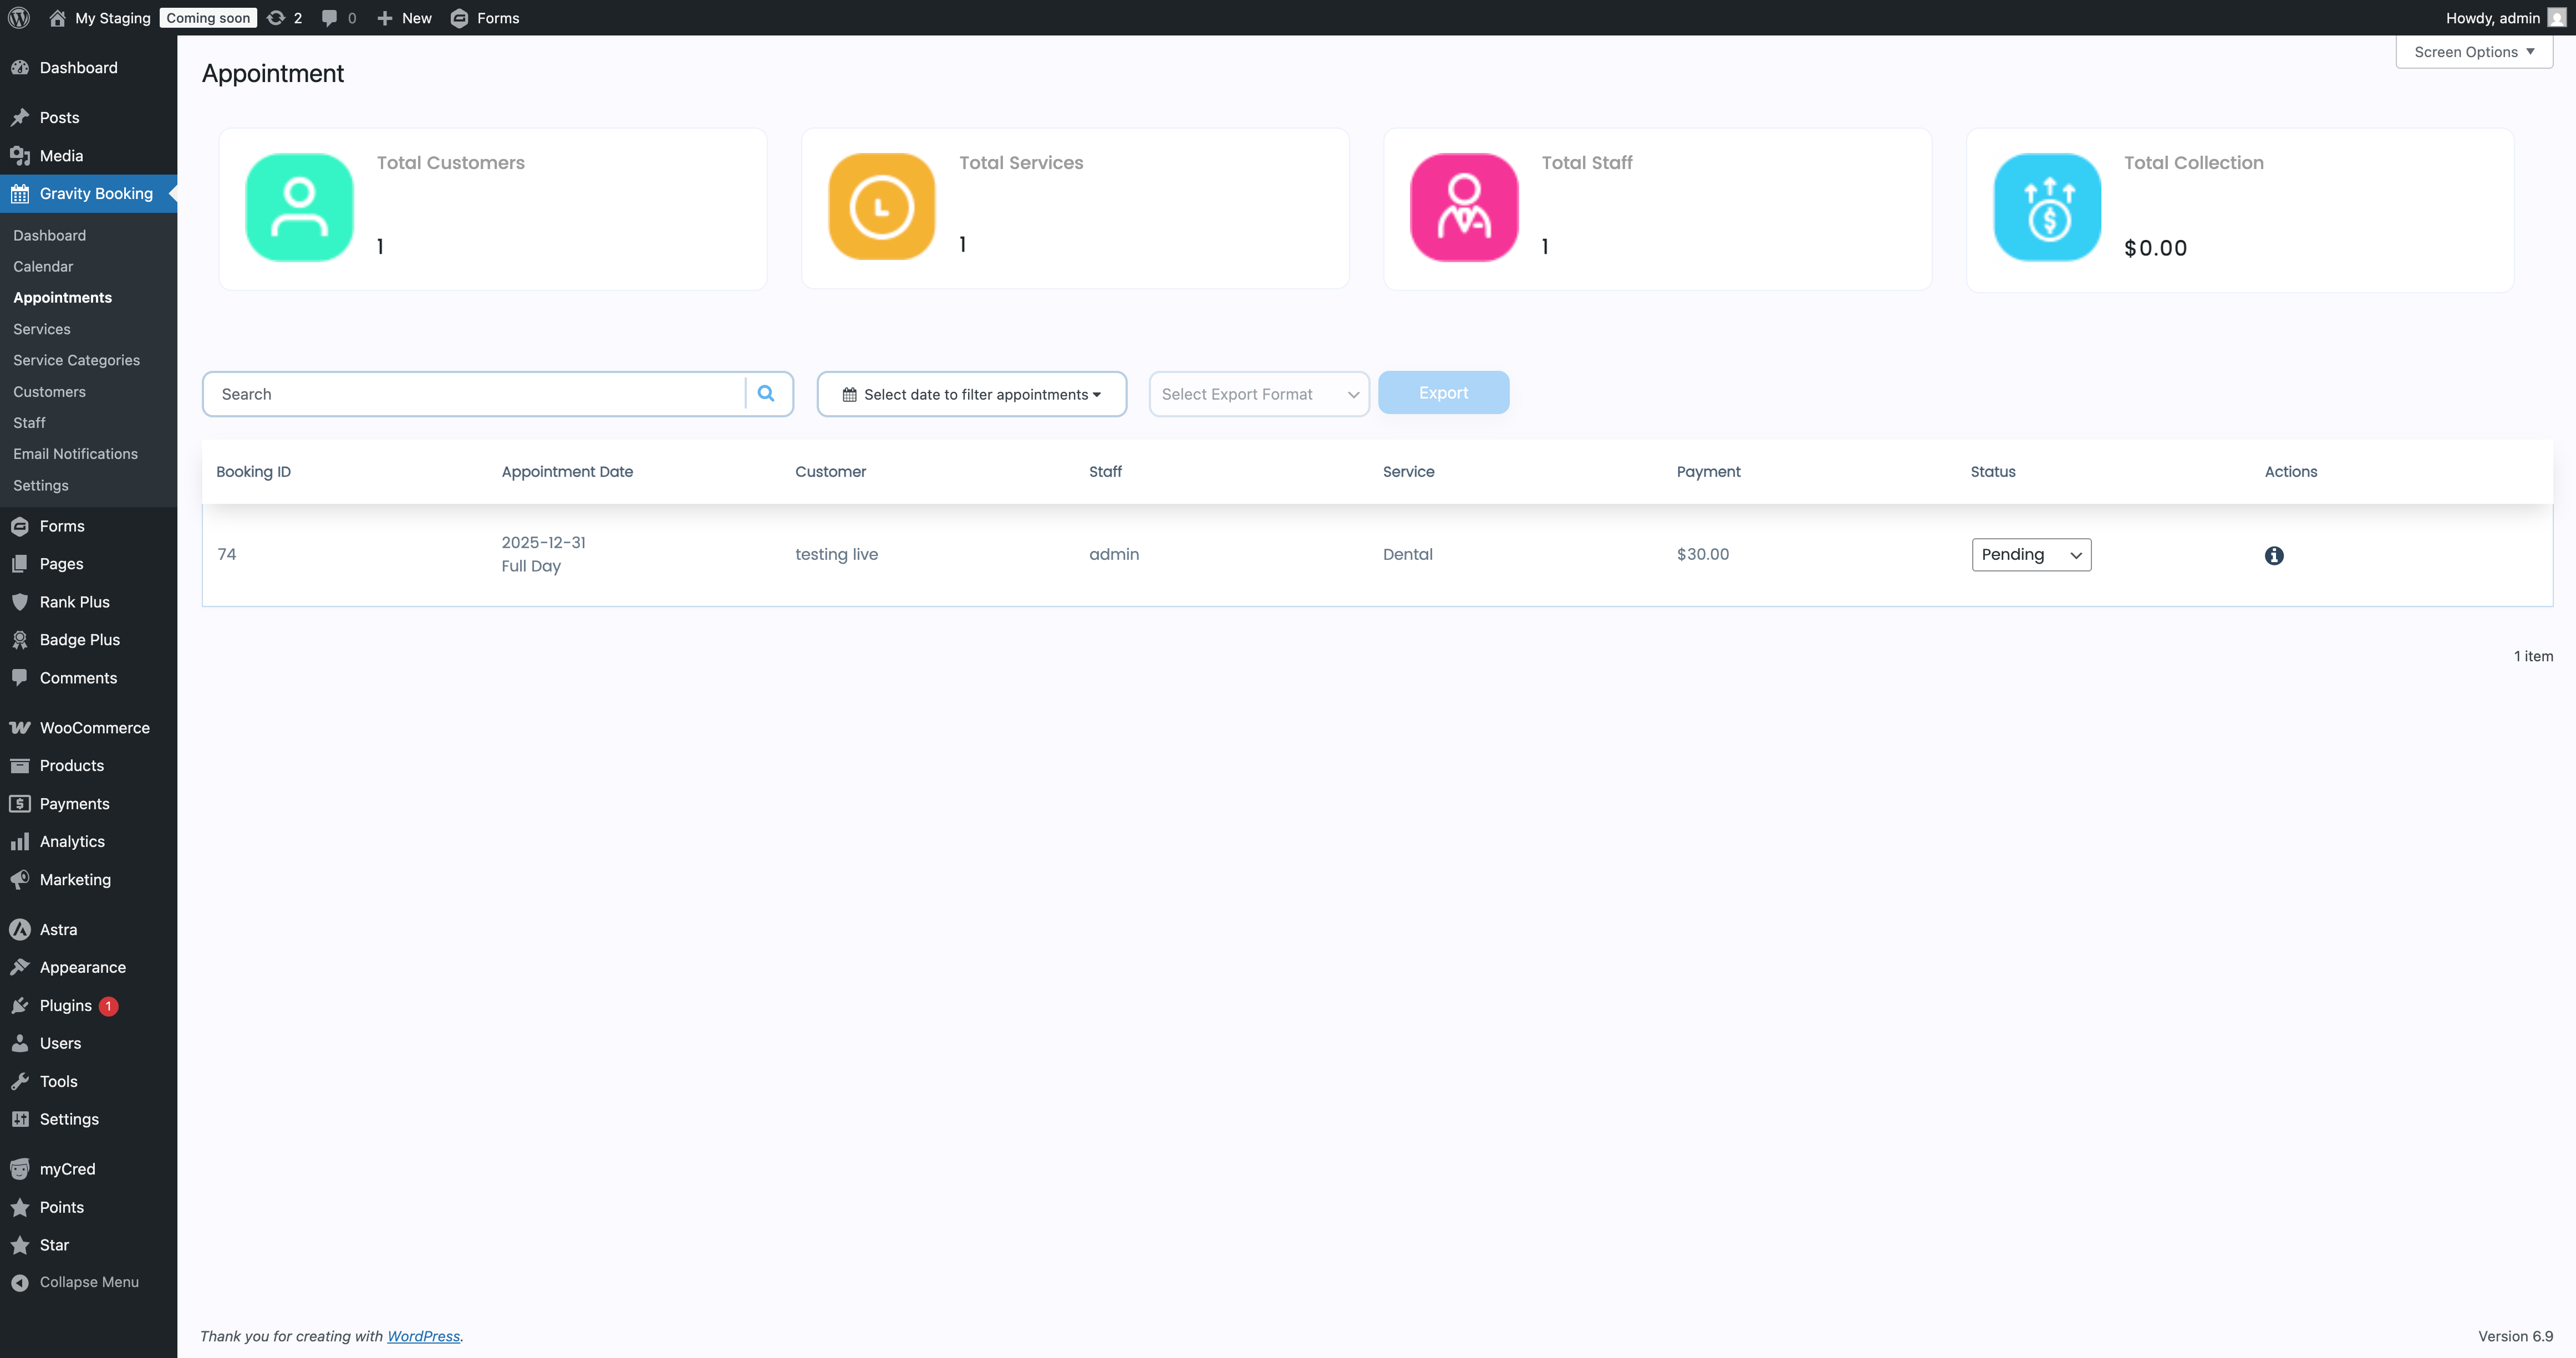
Task: Click the Total Customers green icon
Action: (299, 207)
